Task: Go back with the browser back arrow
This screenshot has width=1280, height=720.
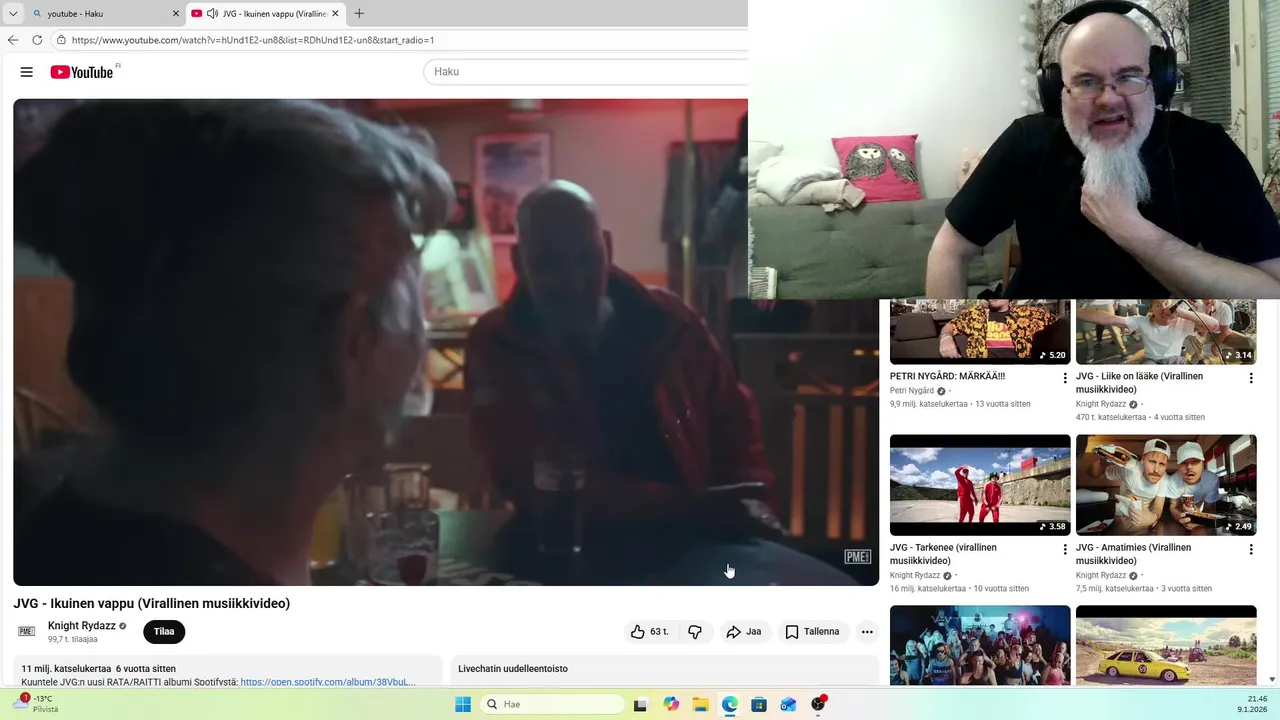Action: coord(13,40)
